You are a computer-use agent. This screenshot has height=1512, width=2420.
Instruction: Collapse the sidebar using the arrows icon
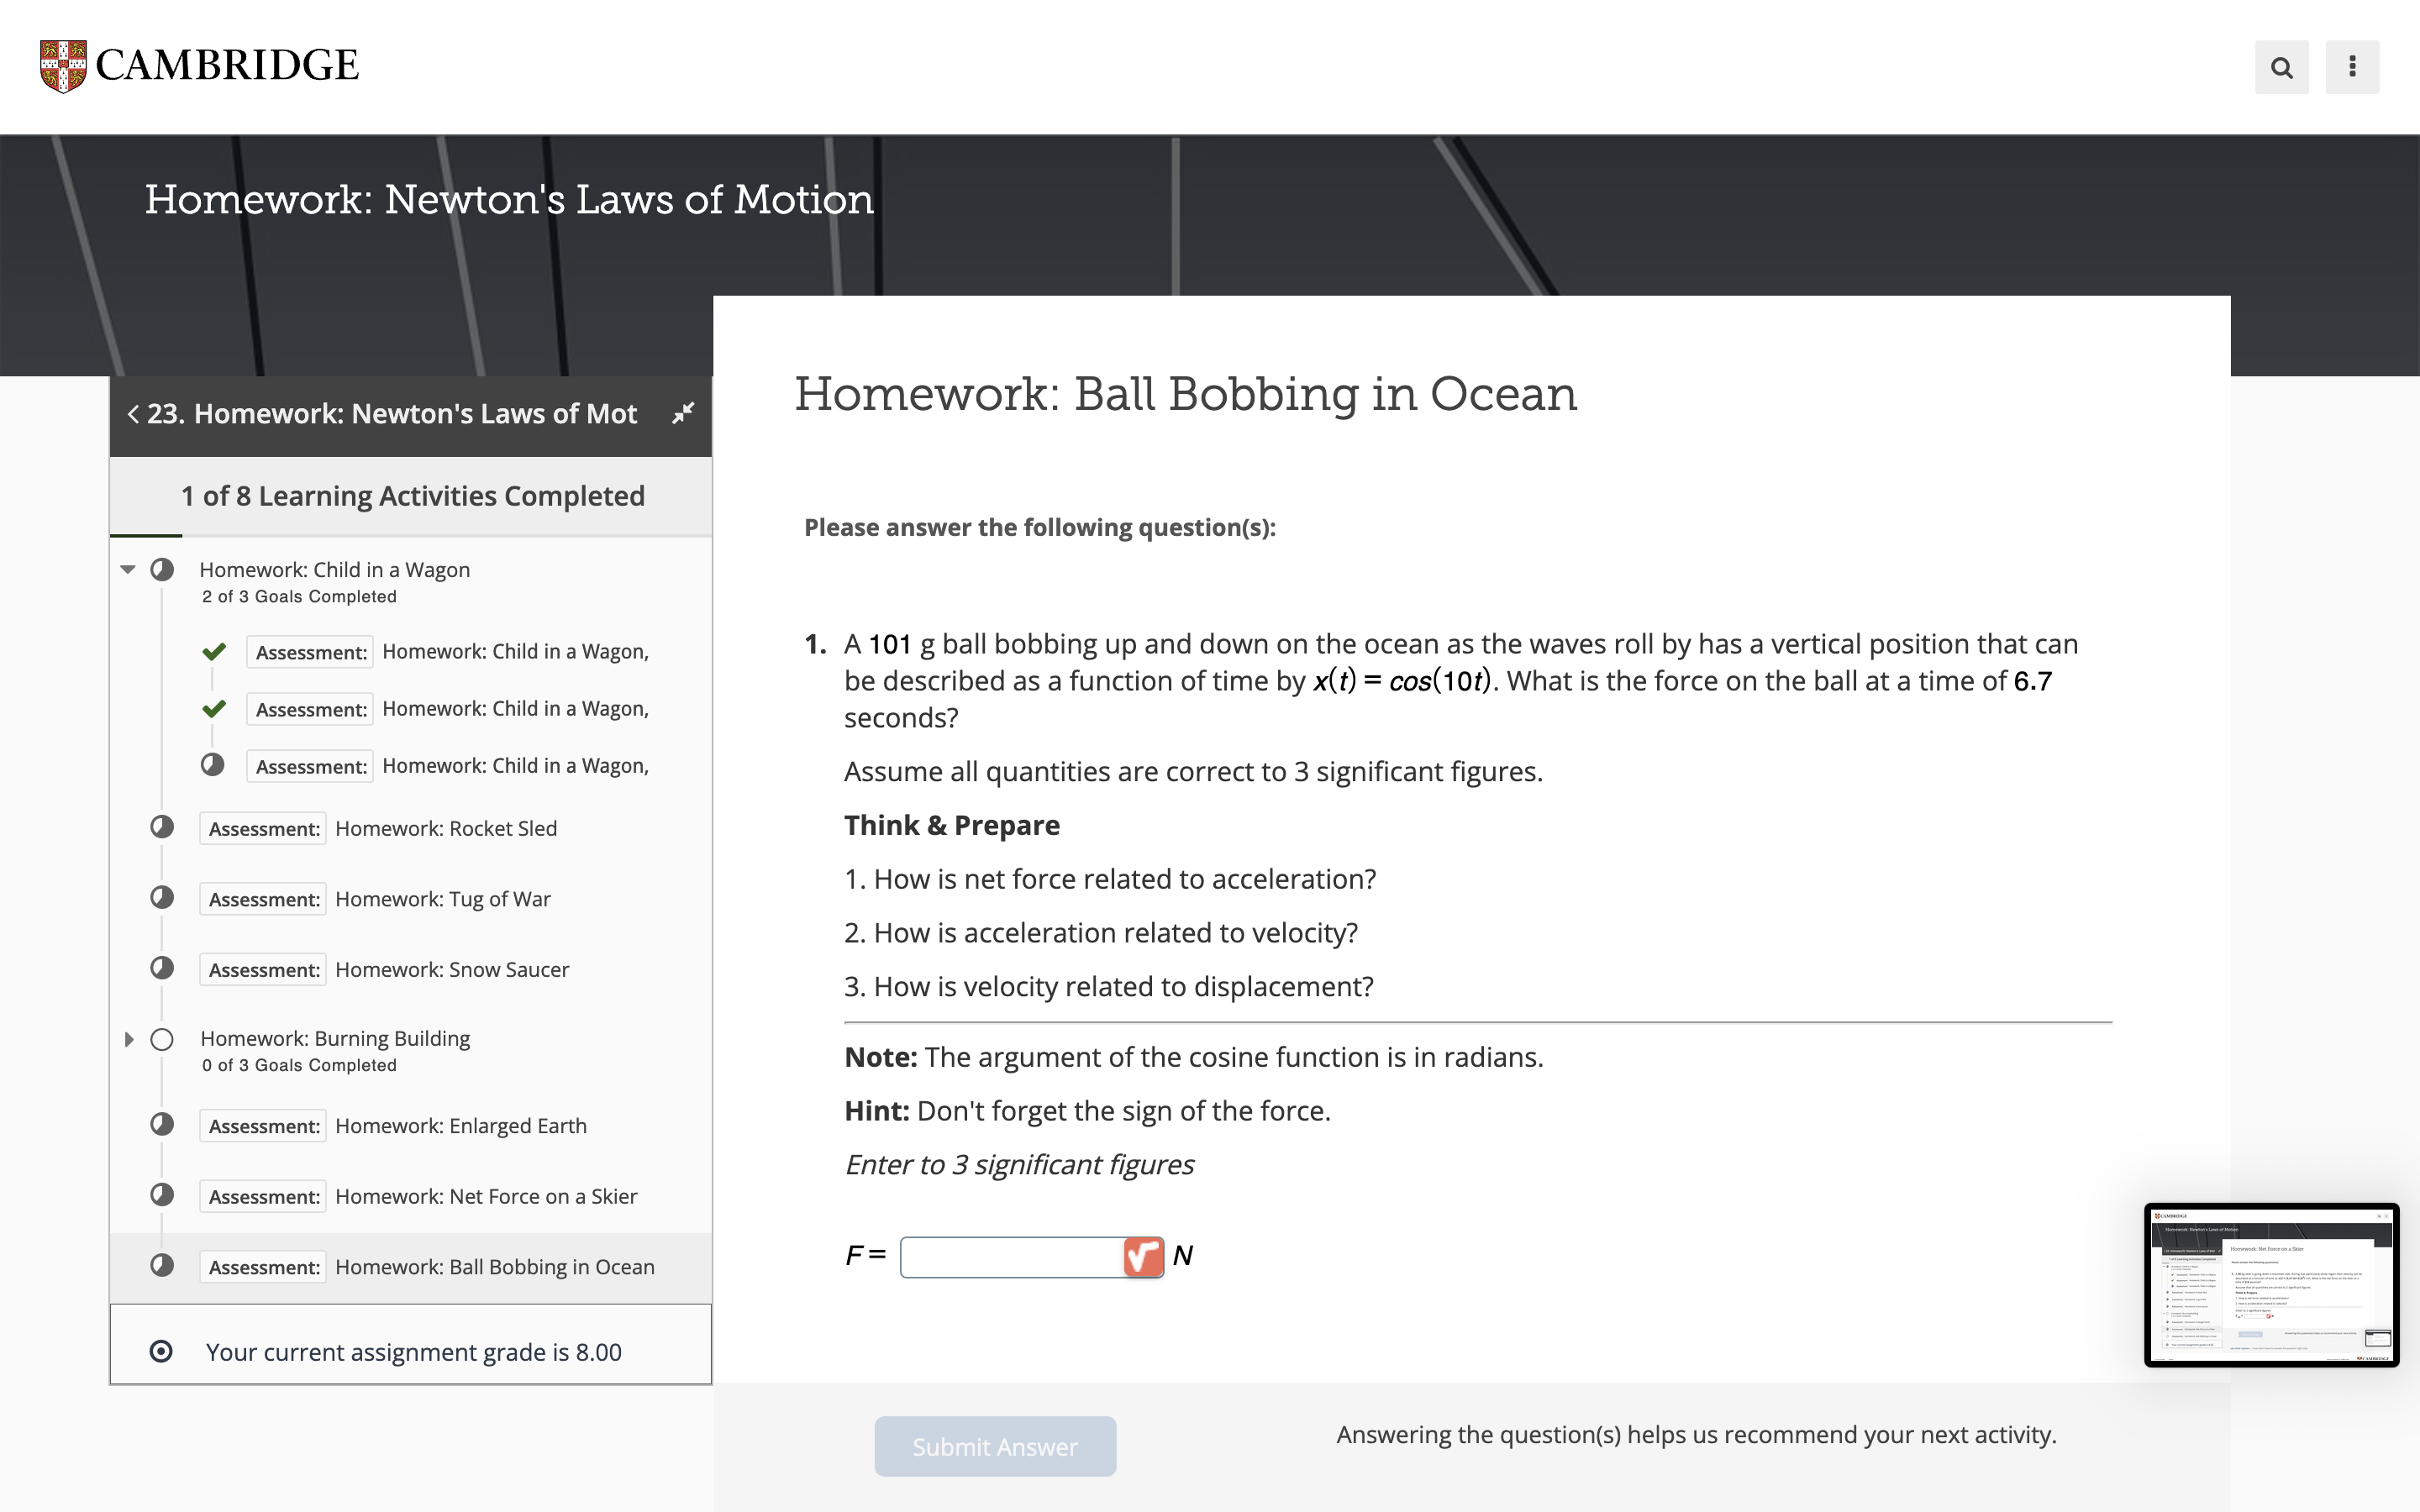pos(684,413)
